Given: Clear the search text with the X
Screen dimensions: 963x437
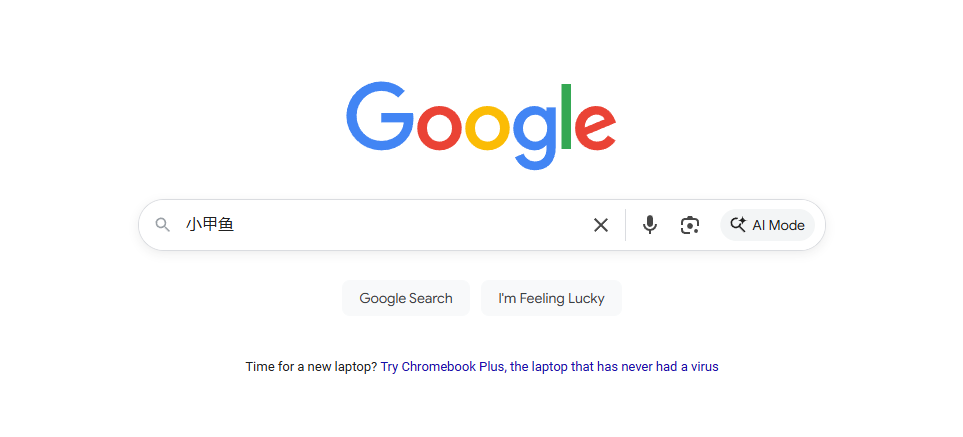Looking at the screenshot, I should pos(601,225).
